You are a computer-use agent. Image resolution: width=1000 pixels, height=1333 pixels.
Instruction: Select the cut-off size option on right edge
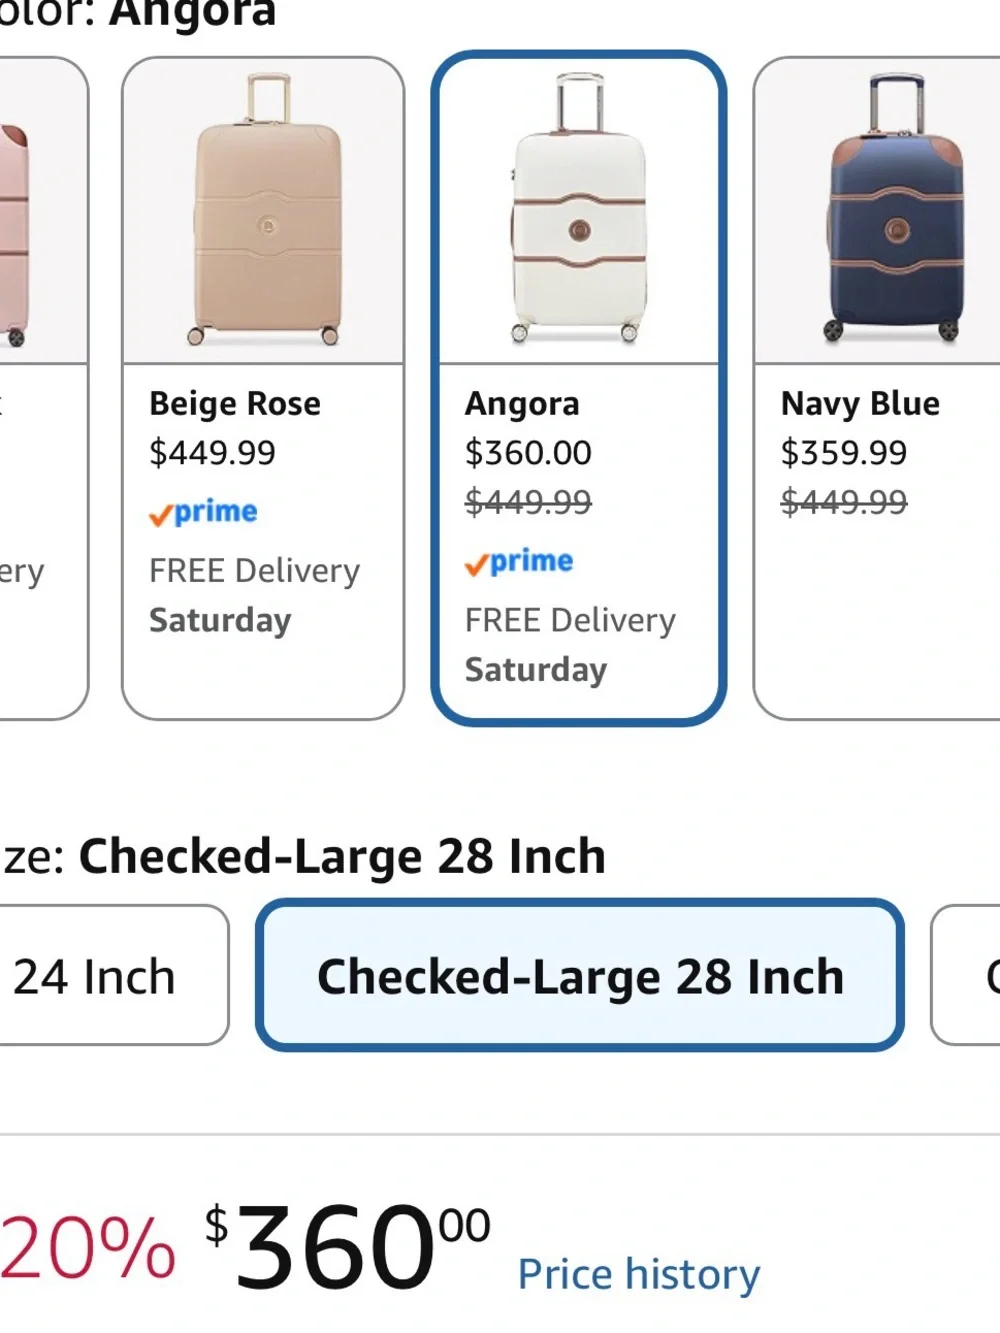tap(966, 975)
